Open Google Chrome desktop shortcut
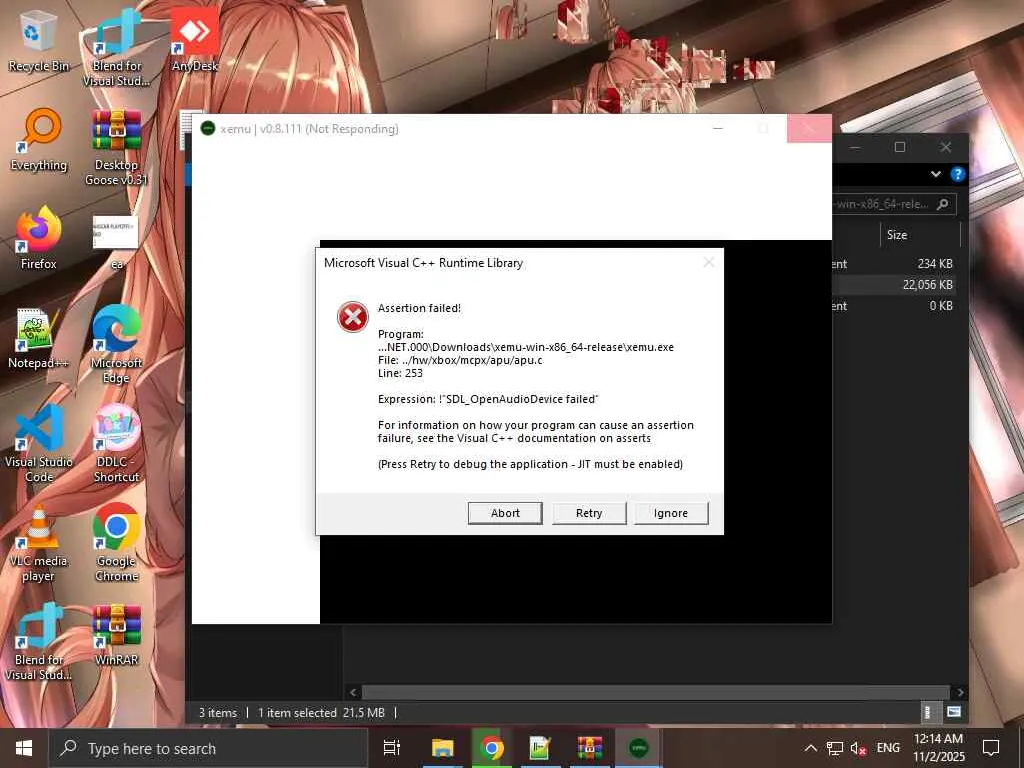This screenshot has height=768, width=1024. point(116,543)
